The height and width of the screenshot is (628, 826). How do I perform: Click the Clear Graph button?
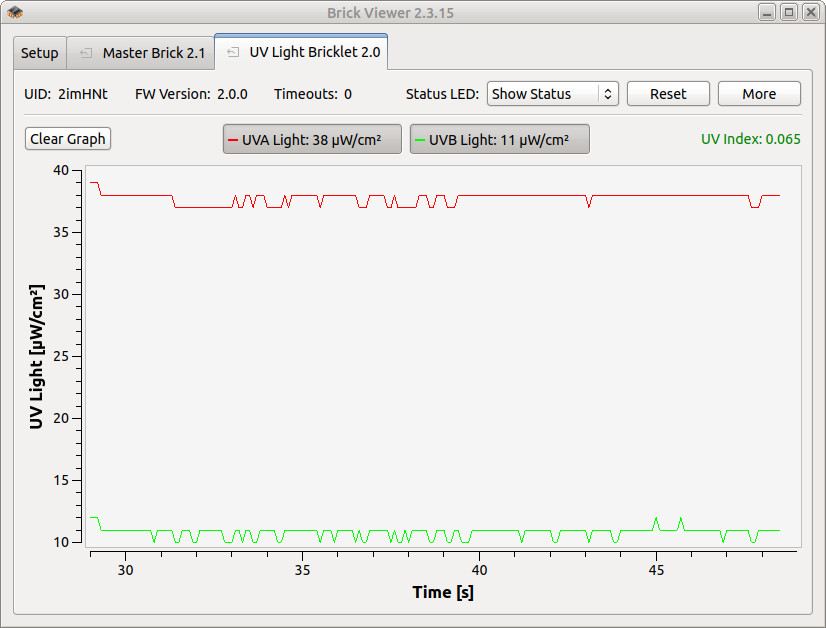point(68,139)
